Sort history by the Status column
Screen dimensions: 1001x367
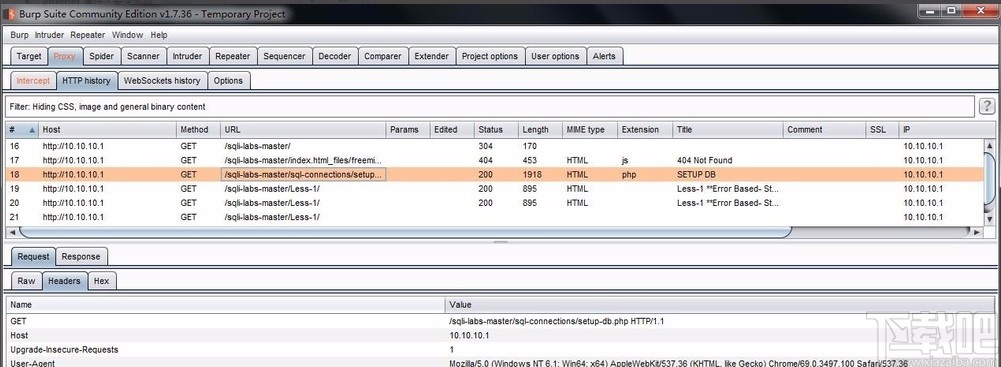tap(496, 130)
